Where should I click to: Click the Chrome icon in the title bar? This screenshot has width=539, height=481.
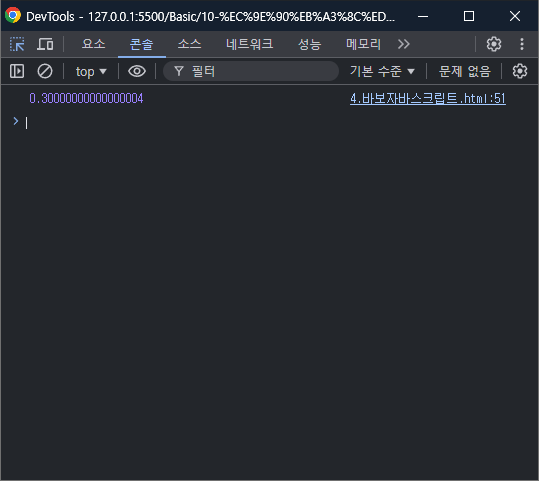coord(13,16)
